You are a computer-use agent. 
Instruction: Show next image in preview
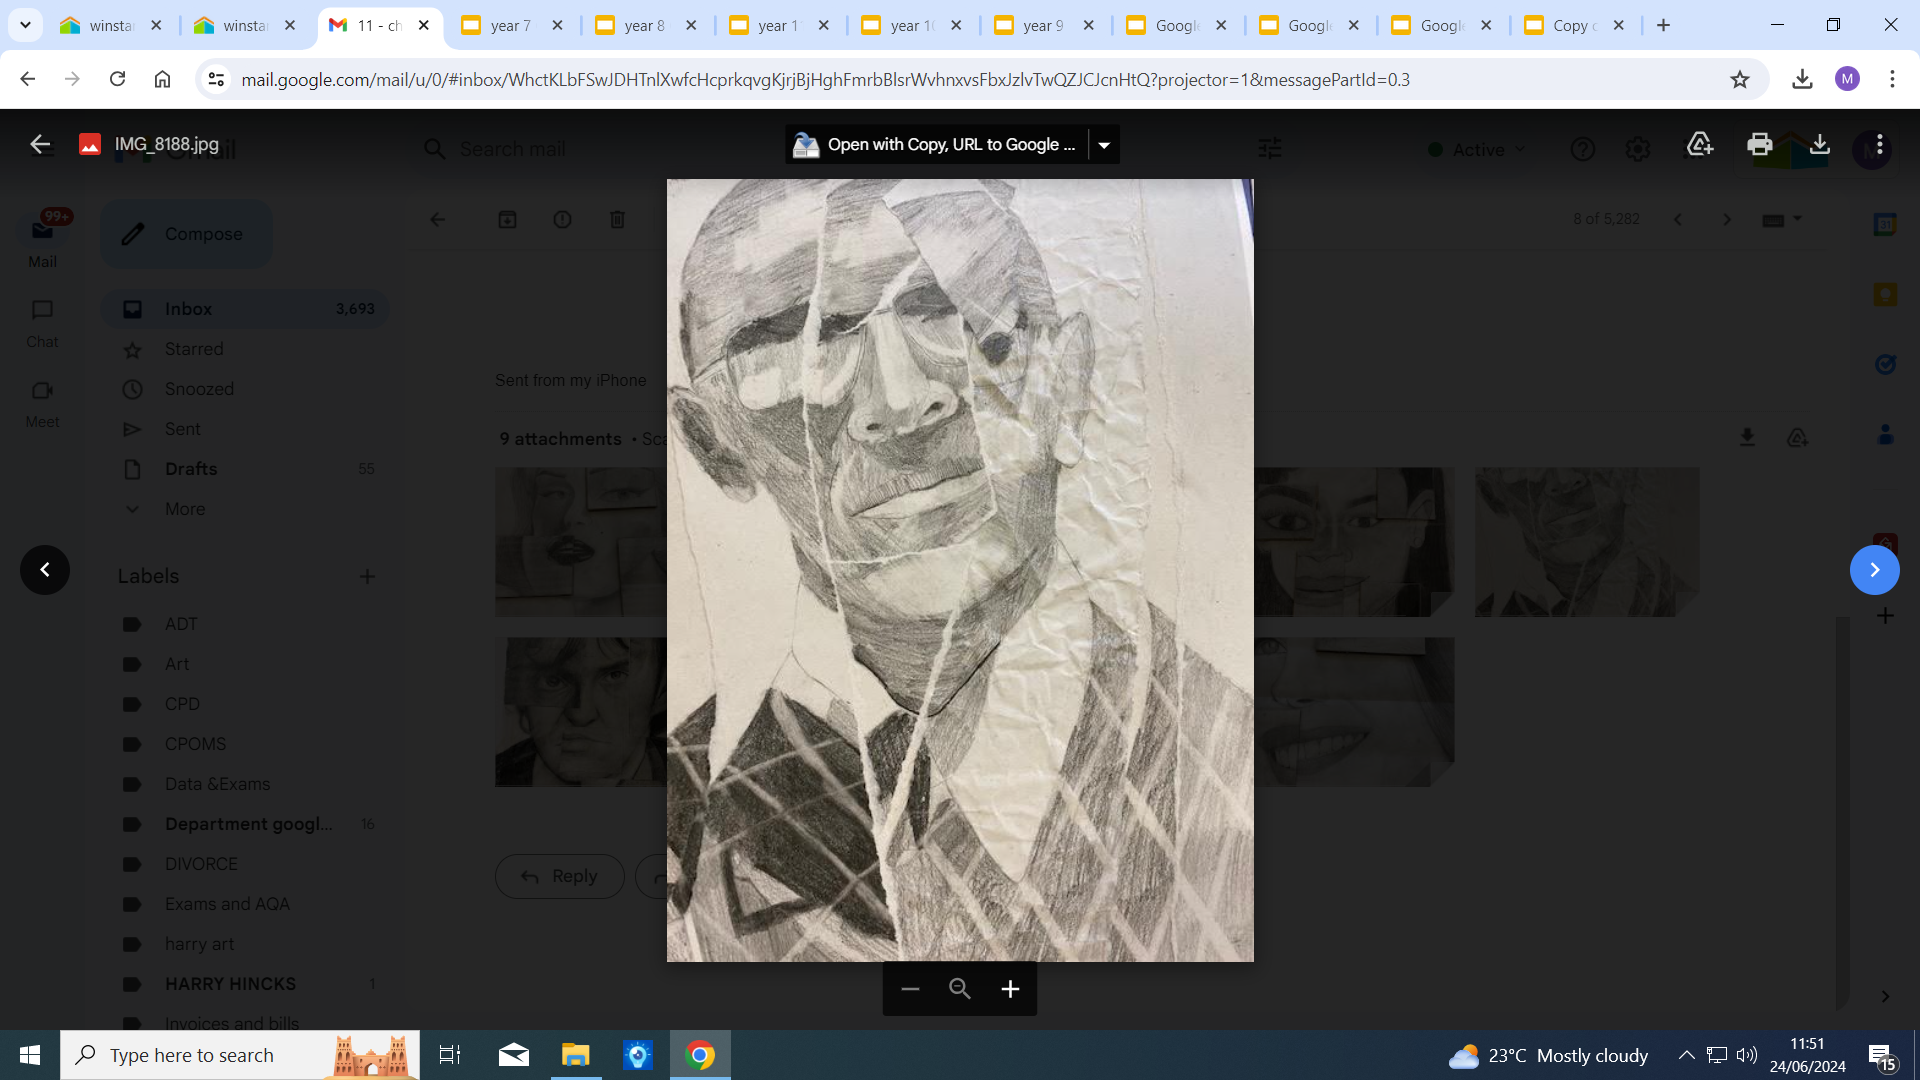point(1875,570)
